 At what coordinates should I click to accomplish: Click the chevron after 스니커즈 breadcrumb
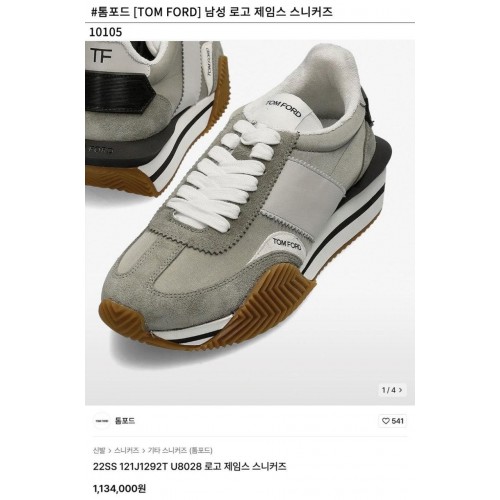tap(144, 451)
